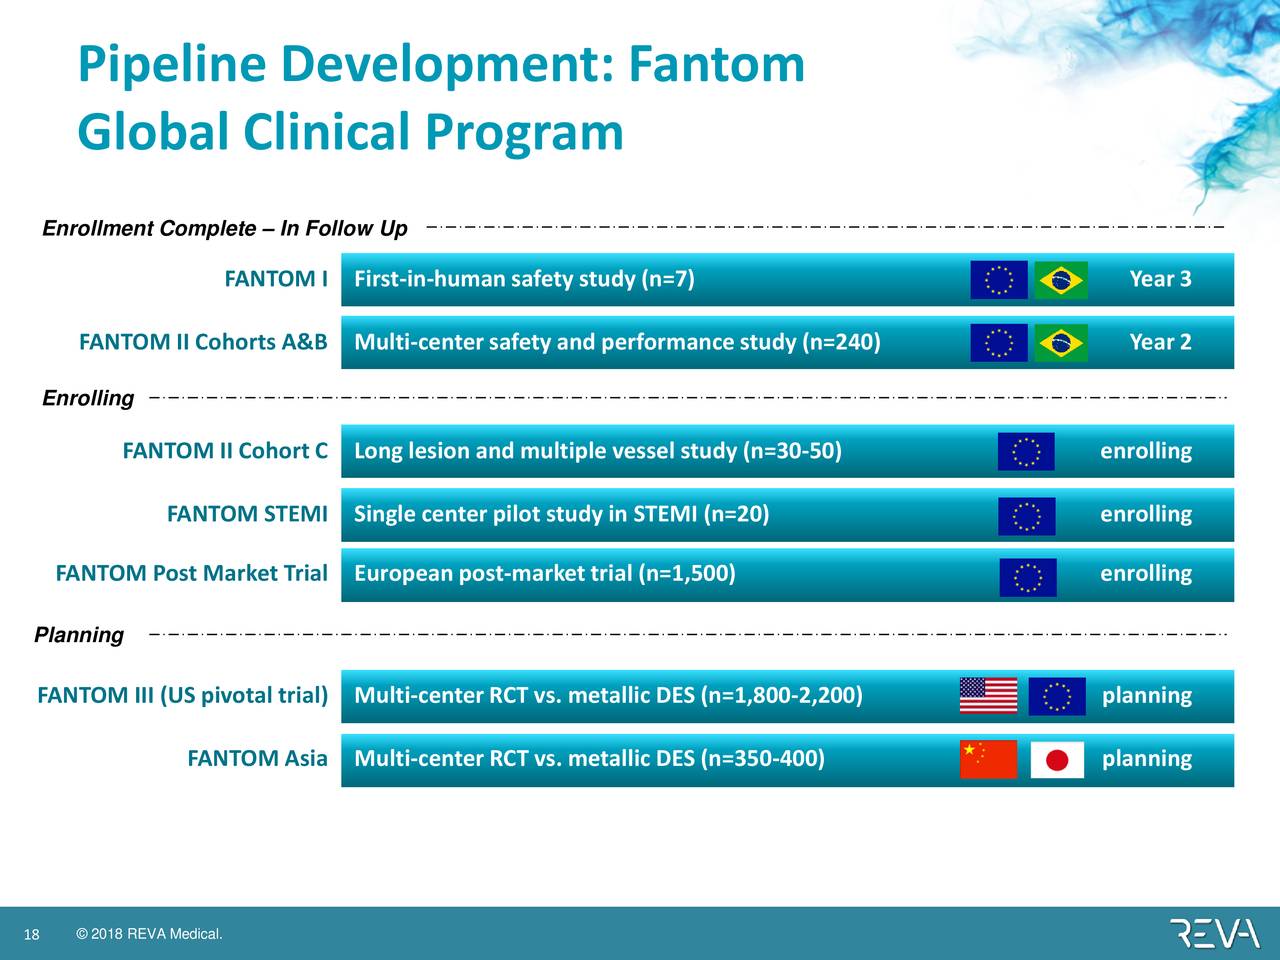Click the EU flag in FANTOM Post Market Trial row
The width and height of the screenshot is (1280, 960).
(x=1028, y=578)
